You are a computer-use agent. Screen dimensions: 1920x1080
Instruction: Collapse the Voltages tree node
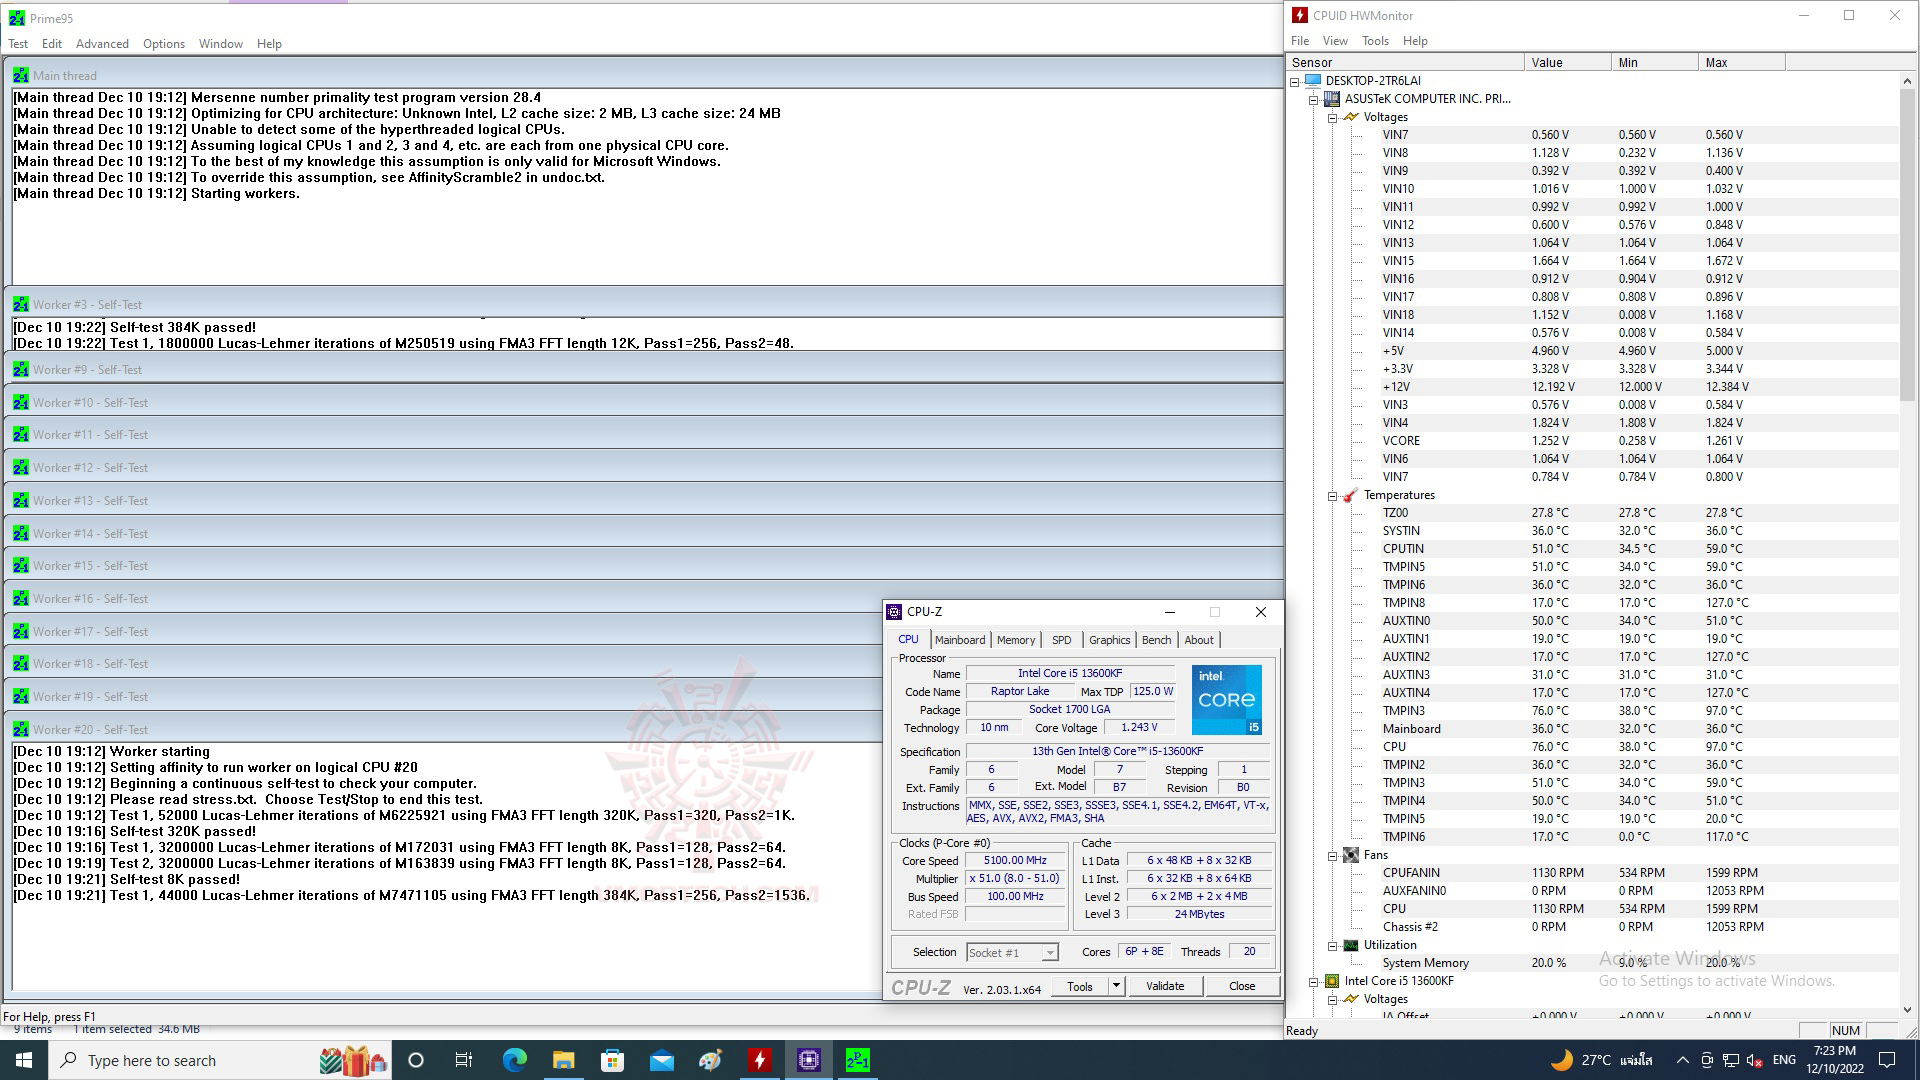coord(1333,117)
